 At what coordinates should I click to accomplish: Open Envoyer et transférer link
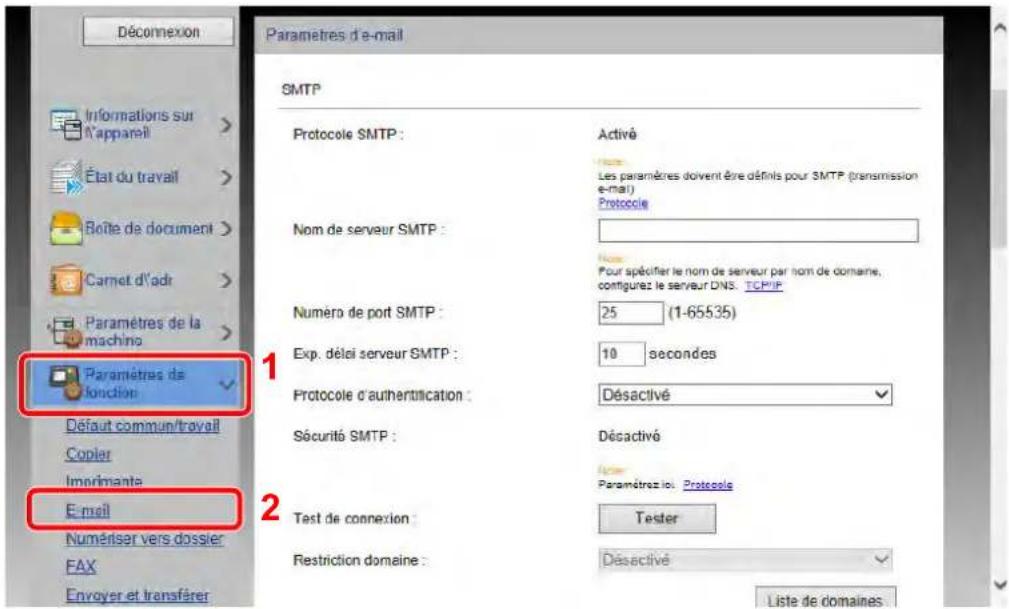click(x=137, y=595)
